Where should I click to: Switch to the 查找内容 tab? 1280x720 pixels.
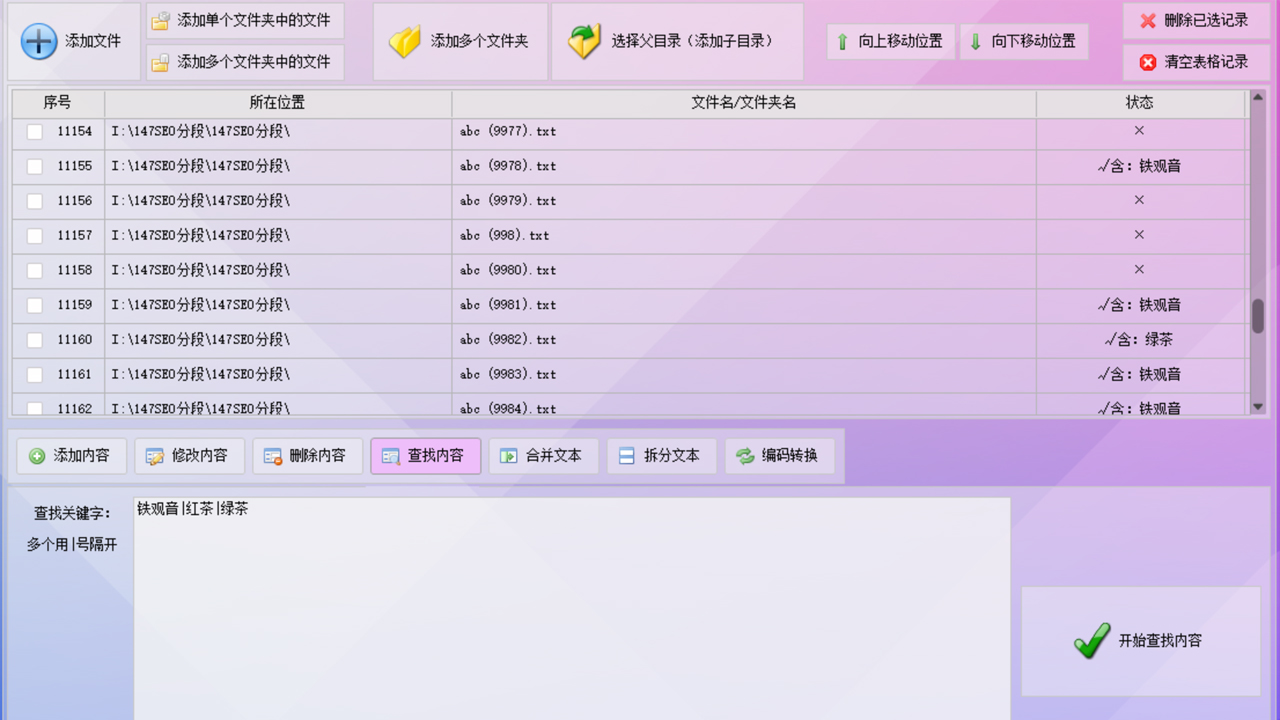coord(425,456)
